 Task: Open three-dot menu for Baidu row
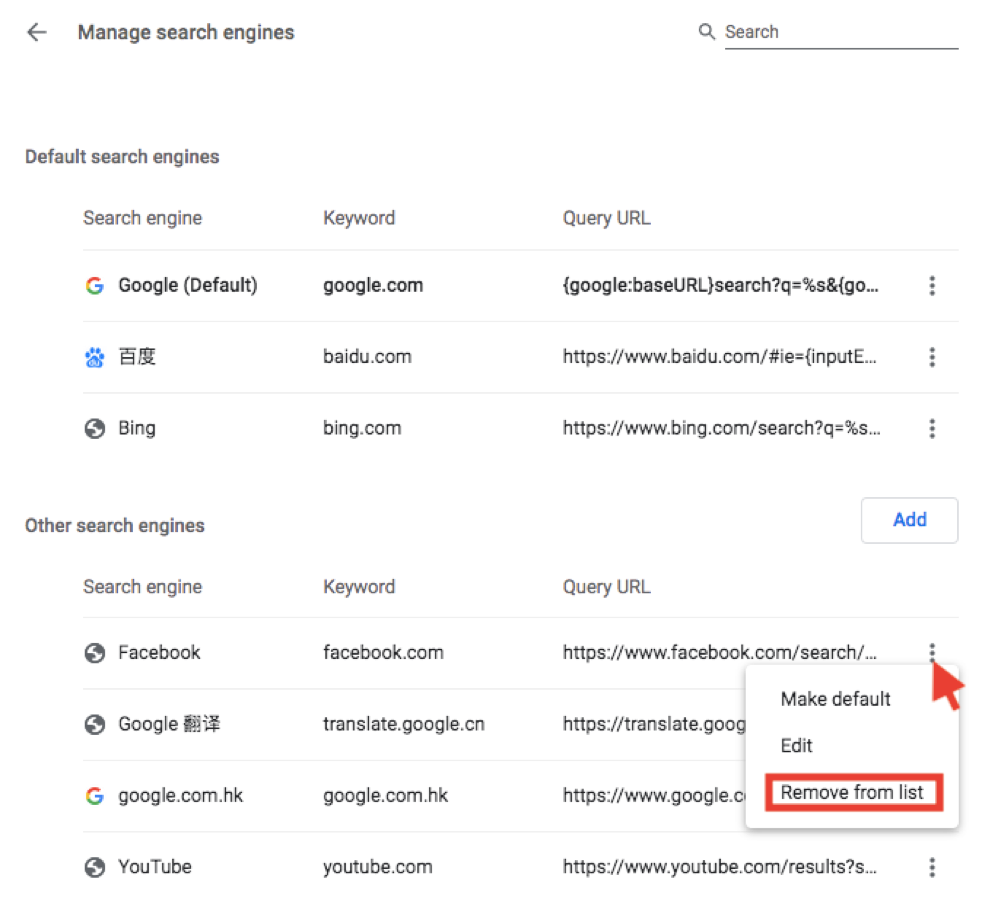[932, 357]
